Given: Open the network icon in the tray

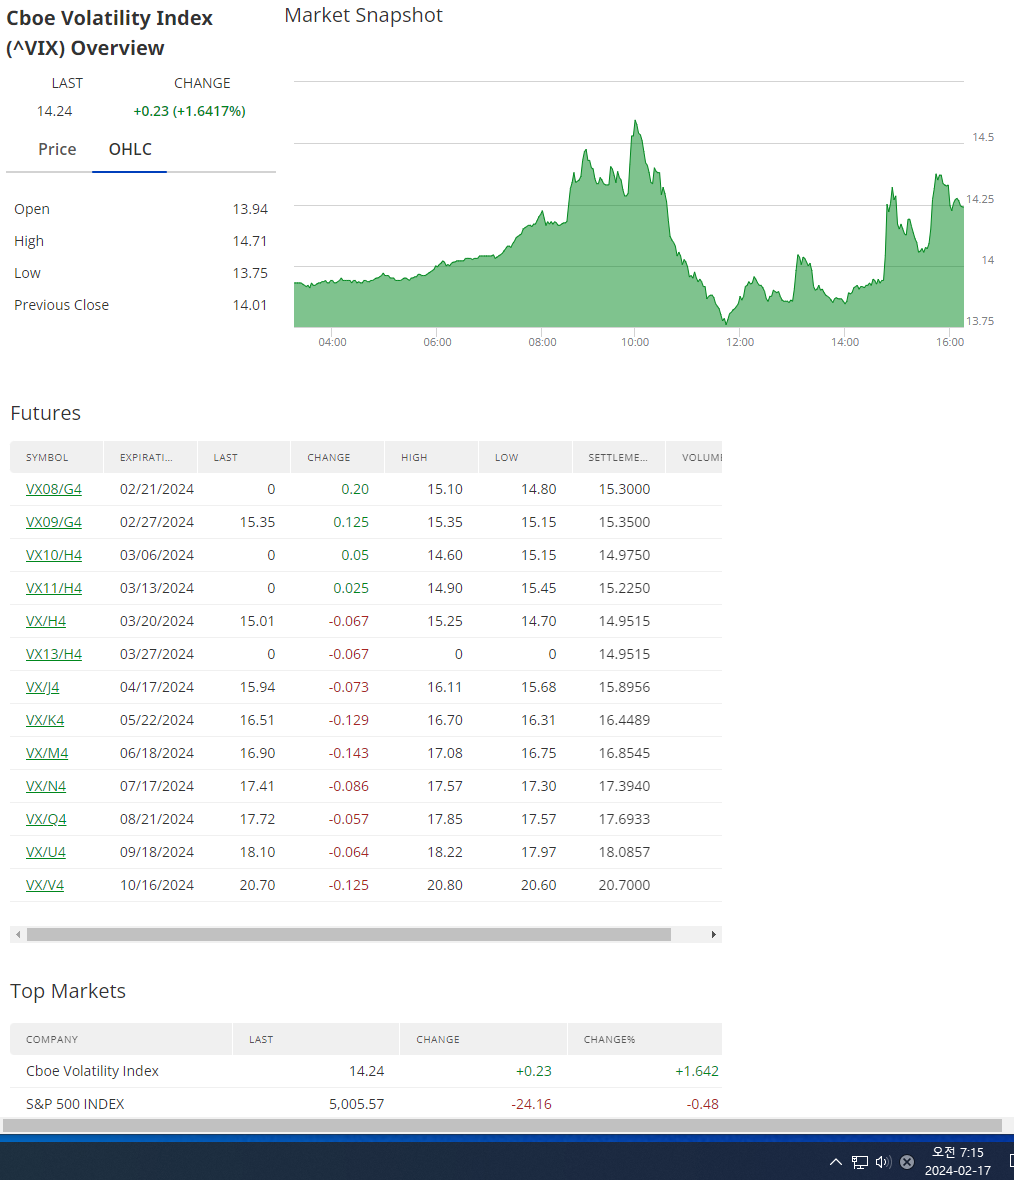Looking at the screenshot, I should pos(860,1162).
